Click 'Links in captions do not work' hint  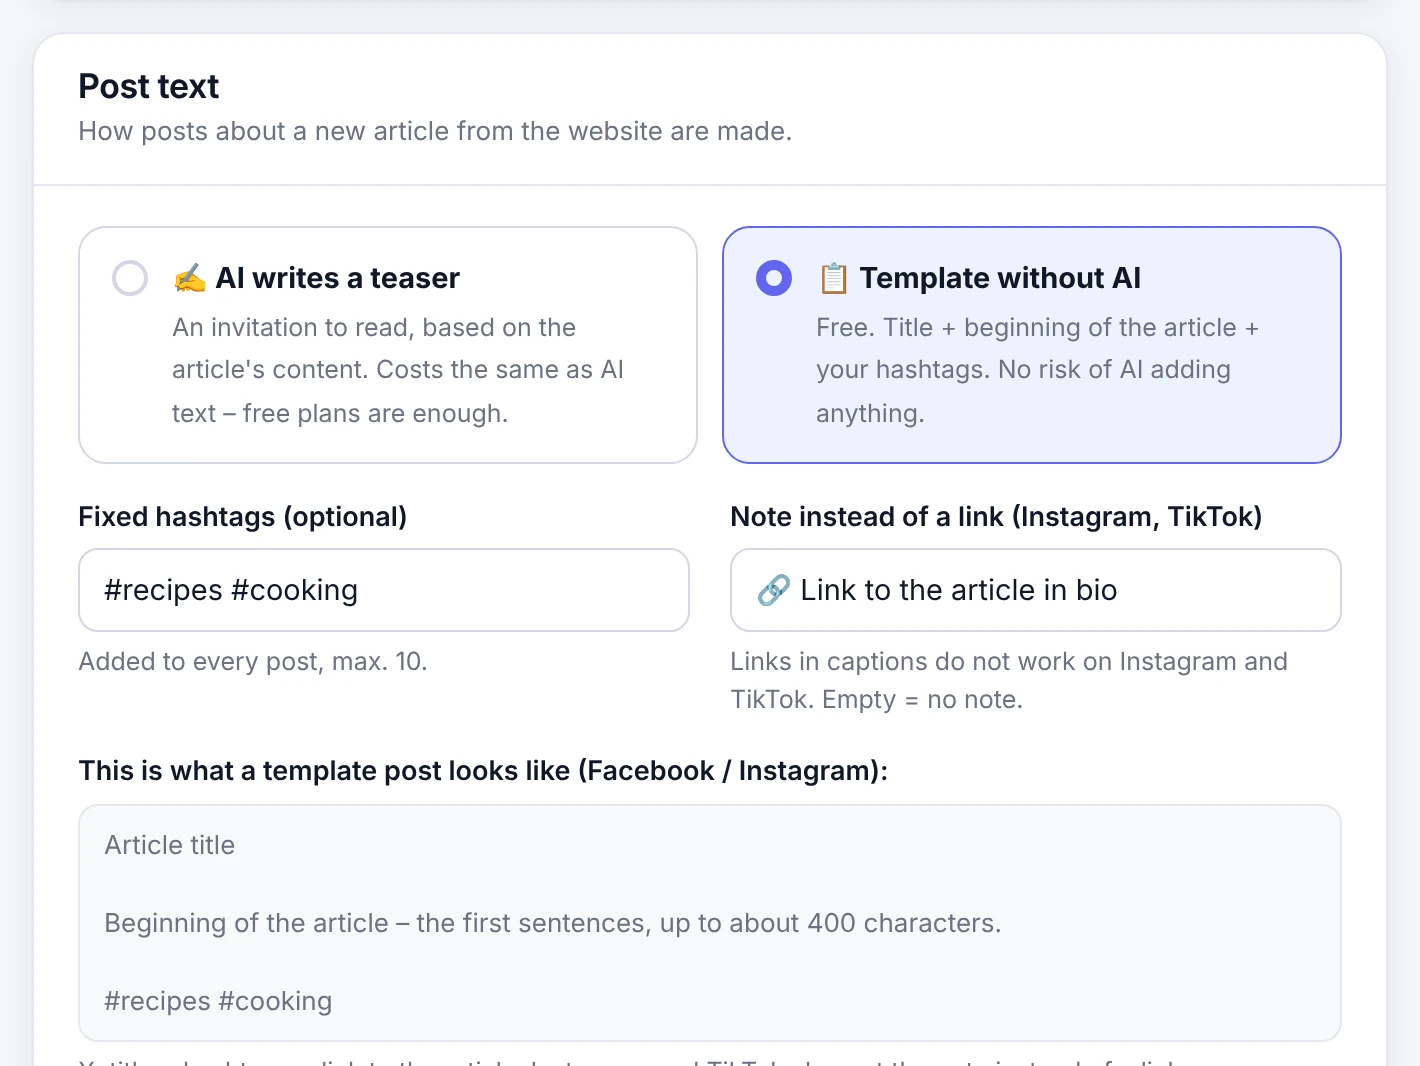[x=1009, y=680]
